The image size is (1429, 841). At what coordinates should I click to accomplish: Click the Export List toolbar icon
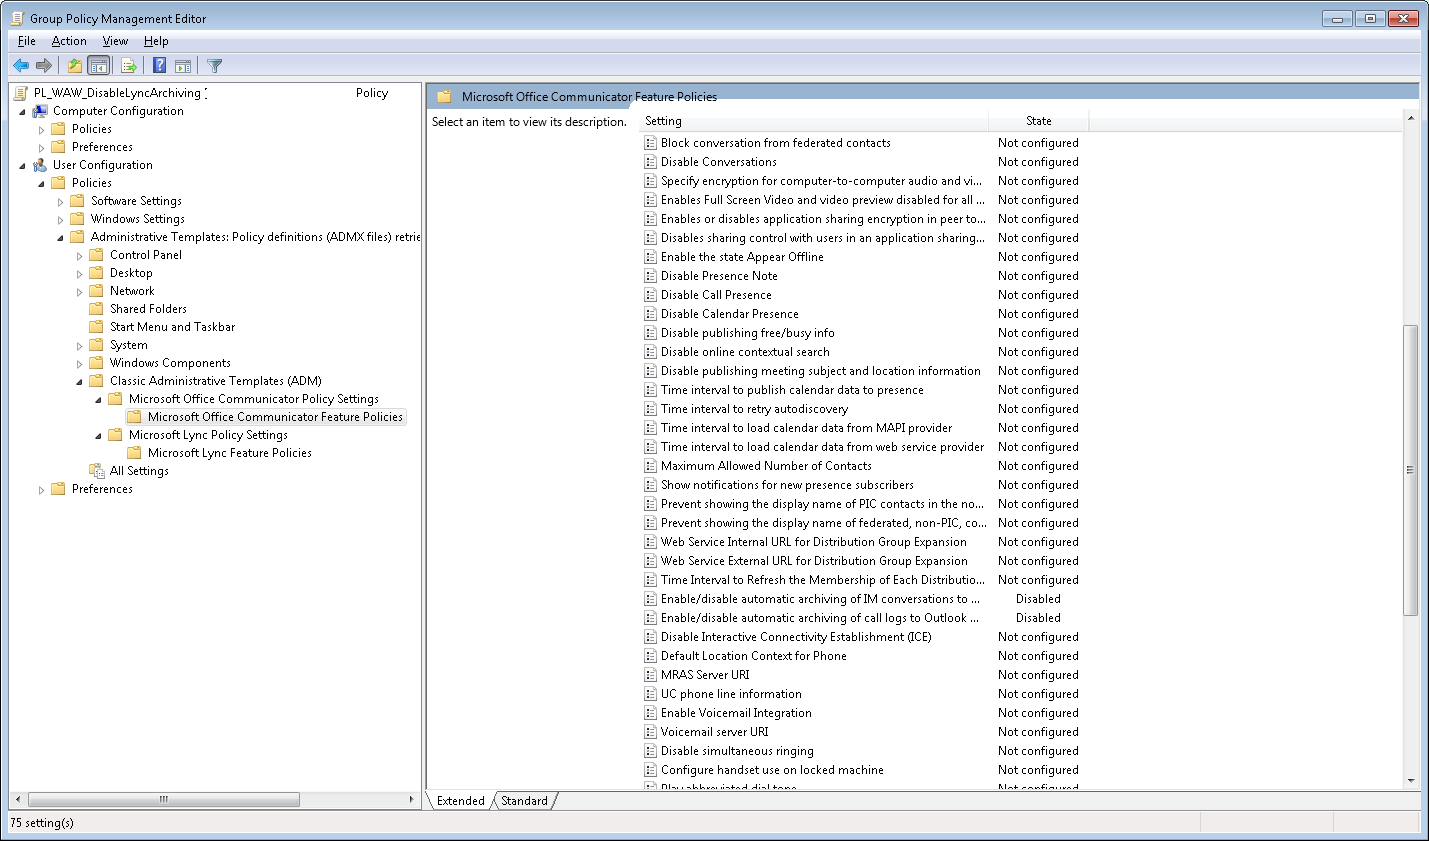[x=129, y=66]
